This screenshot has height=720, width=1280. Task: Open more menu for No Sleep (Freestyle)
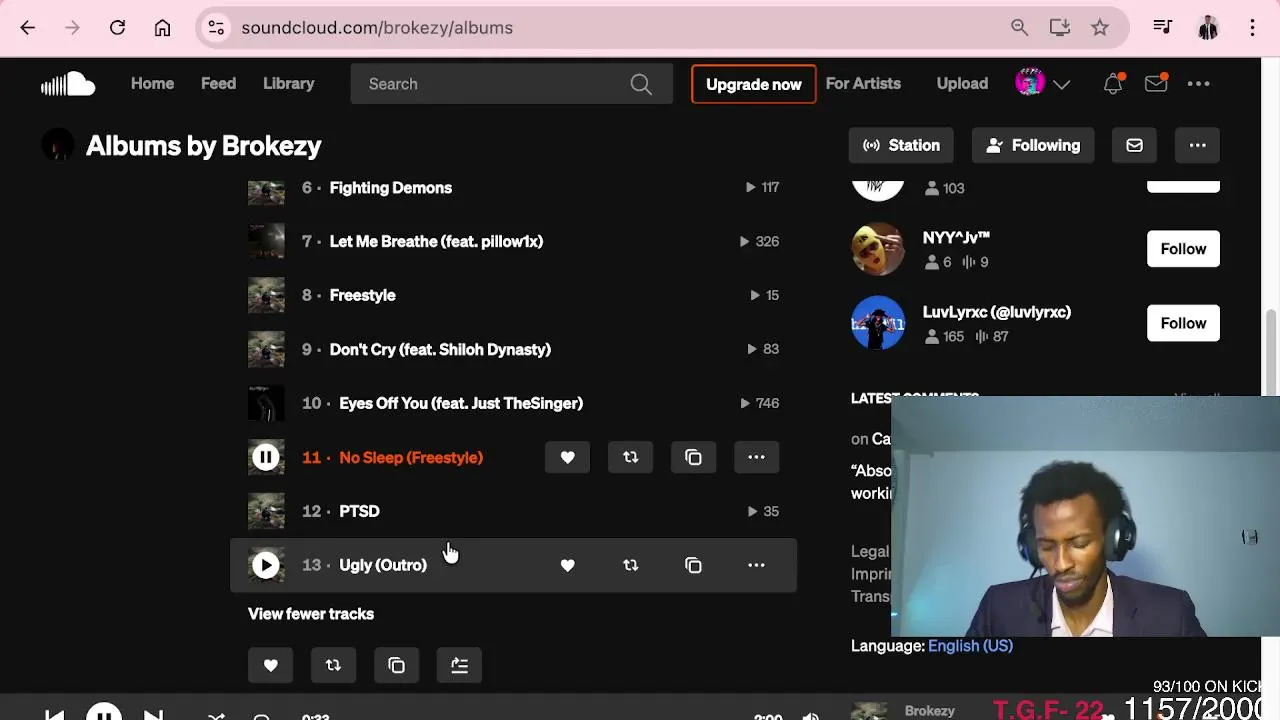coord(756,457)
